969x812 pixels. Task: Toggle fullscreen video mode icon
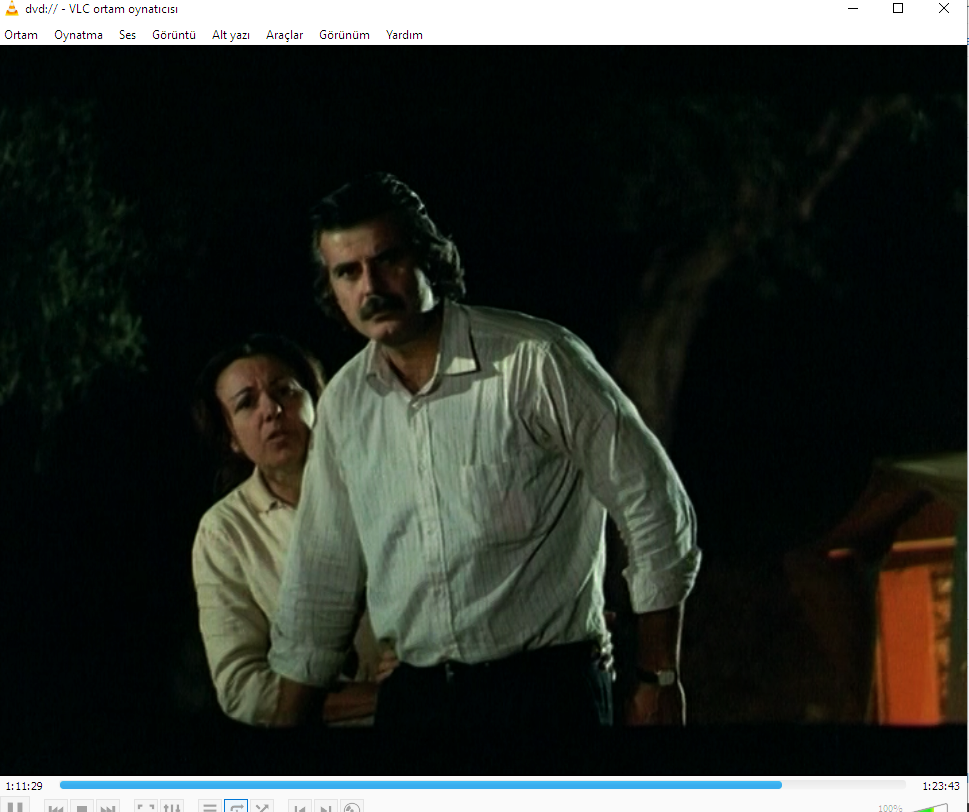[x=146, y=807]
